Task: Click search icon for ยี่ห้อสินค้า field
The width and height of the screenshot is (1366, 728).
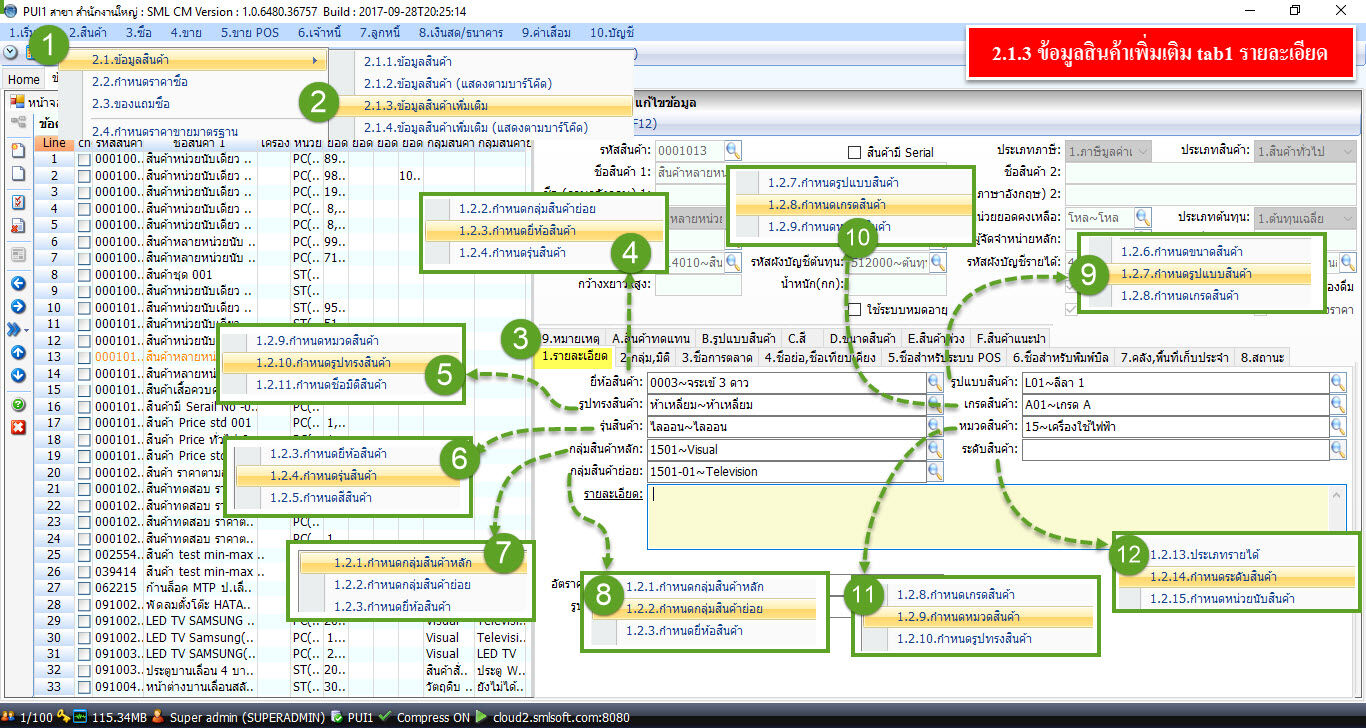Action: (x=935, y=382)
